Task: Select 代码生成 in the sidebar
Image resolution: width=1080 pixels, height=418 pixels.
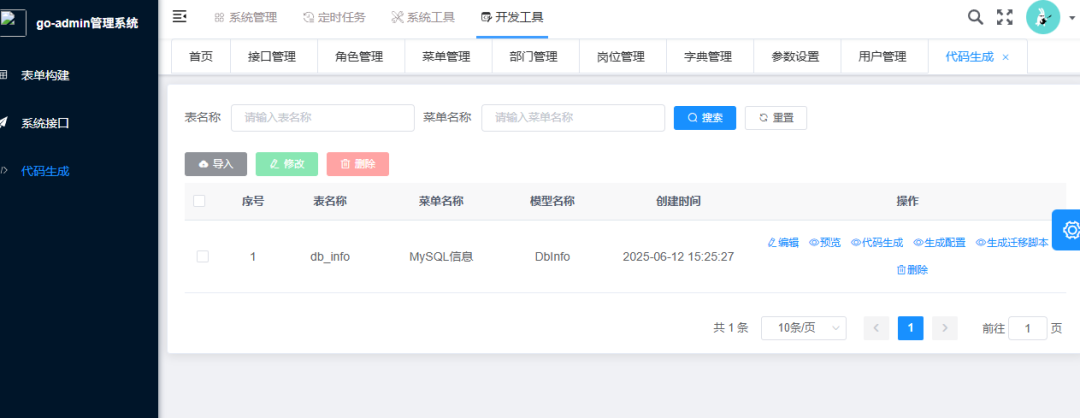Action: 45,171
